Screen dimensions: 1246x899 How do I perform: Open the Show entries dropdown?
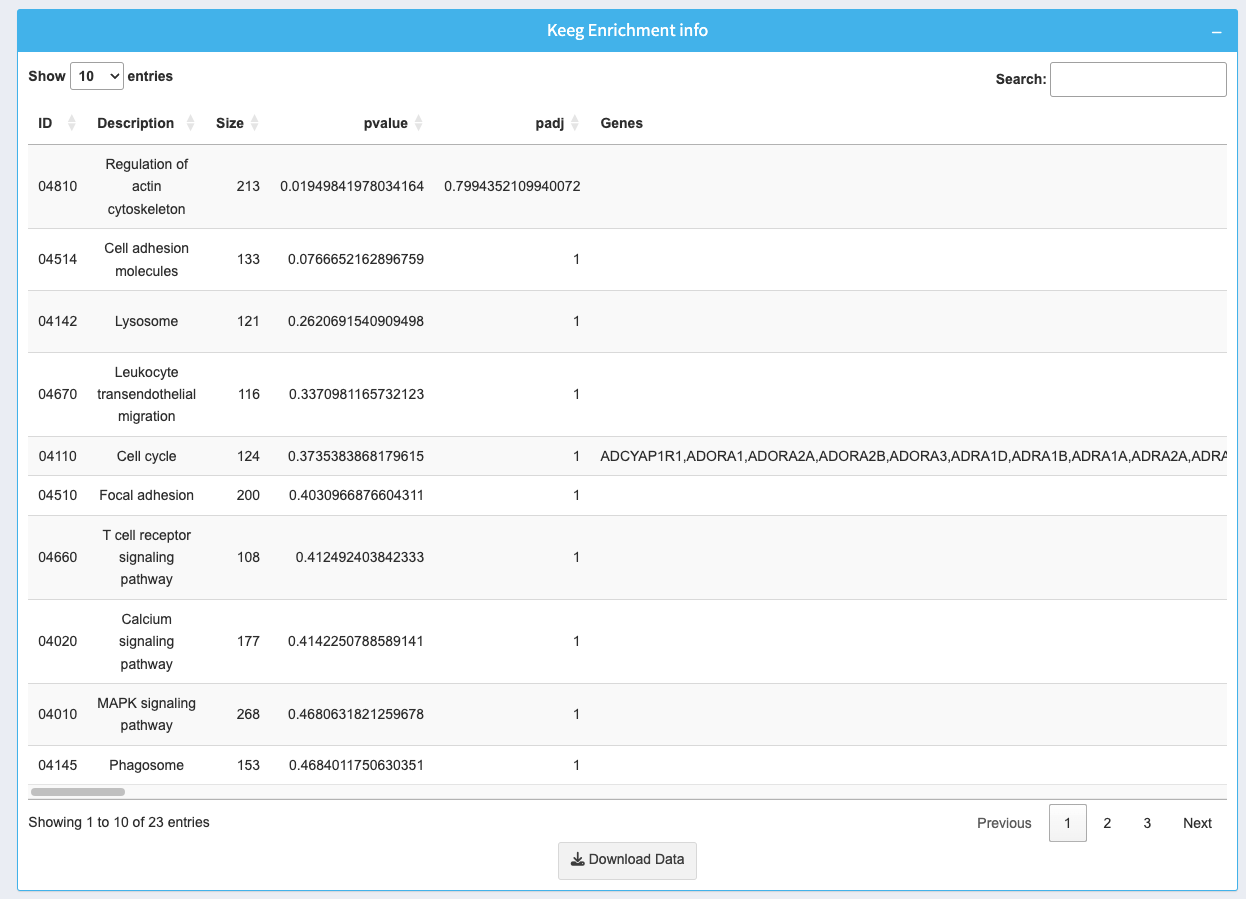point(96,76)
